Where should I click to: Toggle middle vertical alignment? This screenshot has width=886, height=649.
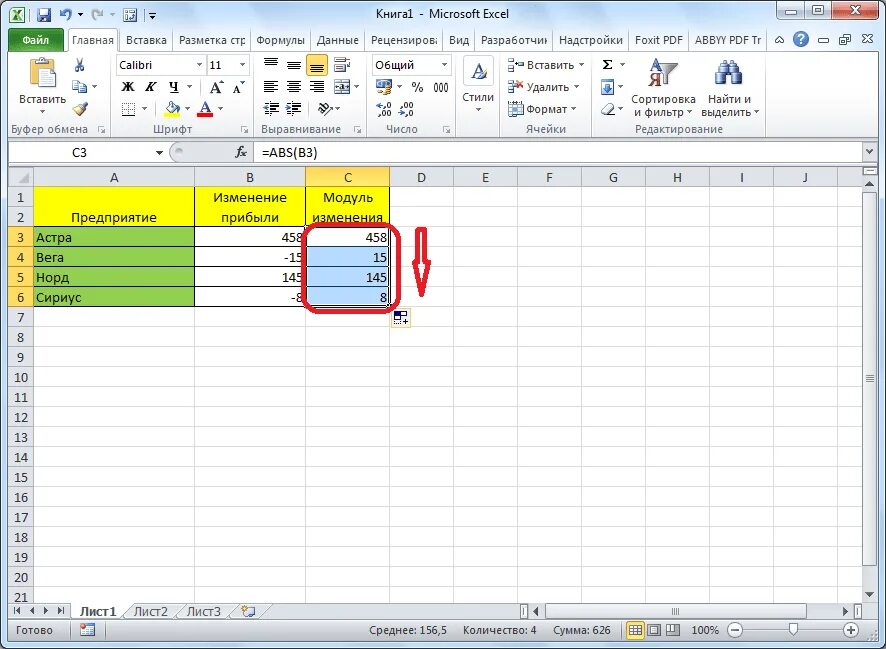[294, 65]
